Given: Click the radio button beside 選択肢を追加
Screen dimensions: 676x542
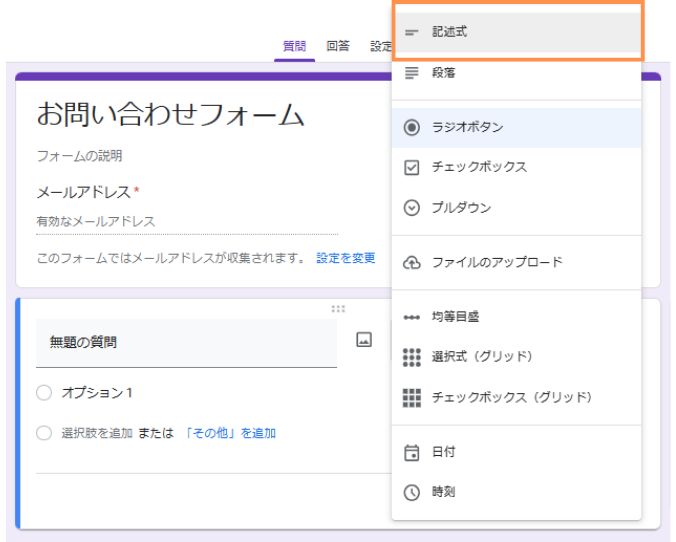Looking at the screenshot, I should point(44,433).
